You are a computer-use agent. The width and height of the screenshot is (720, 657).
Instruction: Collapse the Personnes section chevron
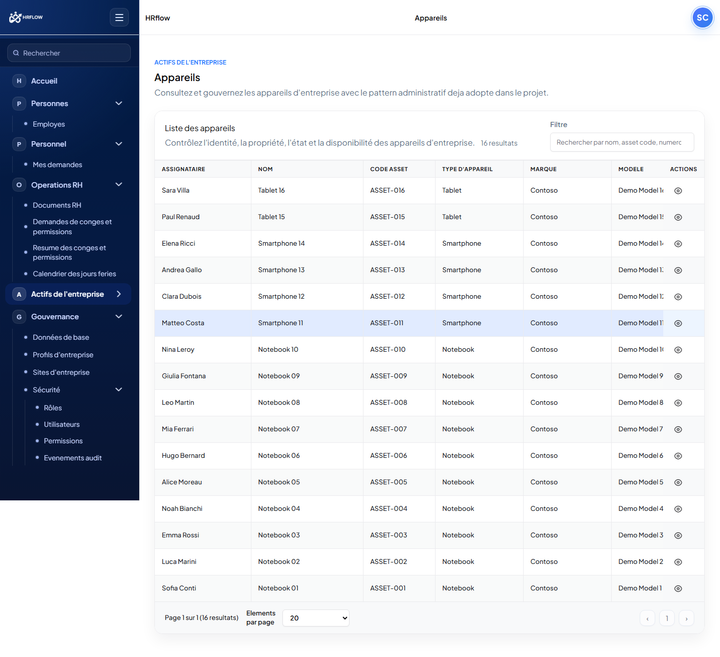click(x=118, y=103)
